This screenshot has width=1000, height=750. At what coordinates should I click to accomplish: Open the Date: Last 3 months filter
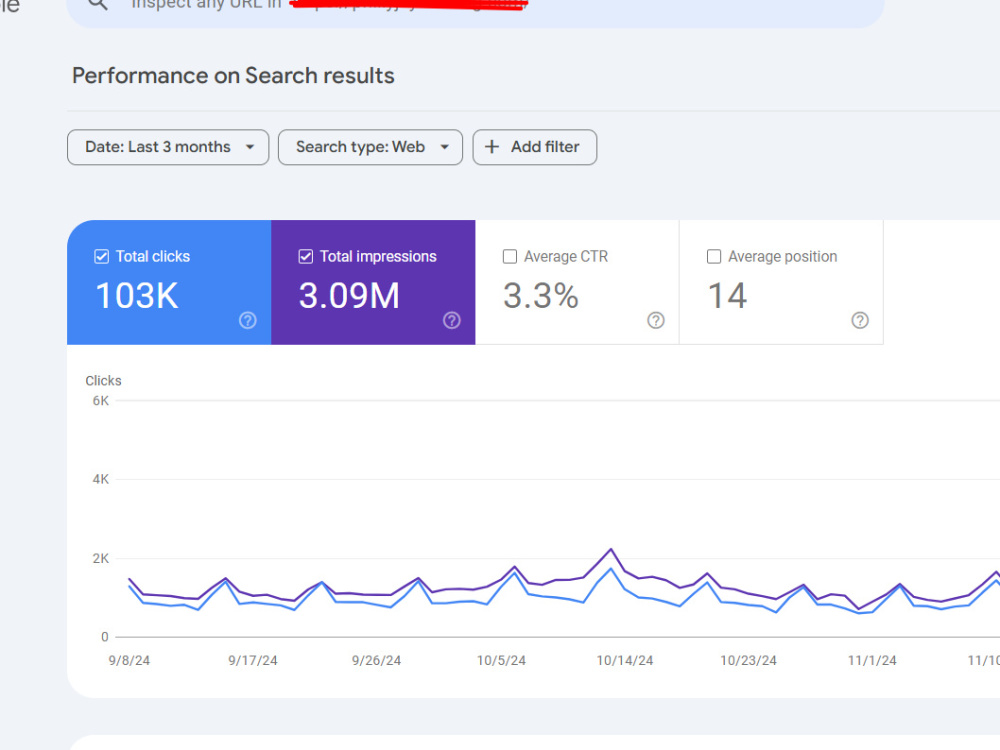point(168,147)
